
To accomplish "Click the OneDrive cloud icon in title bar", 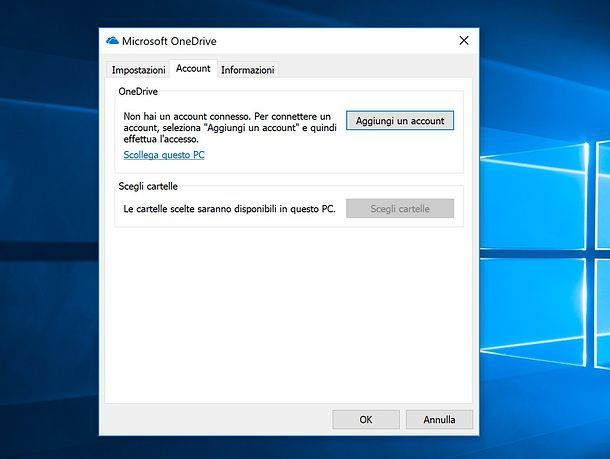I will [x=112, y=40].
